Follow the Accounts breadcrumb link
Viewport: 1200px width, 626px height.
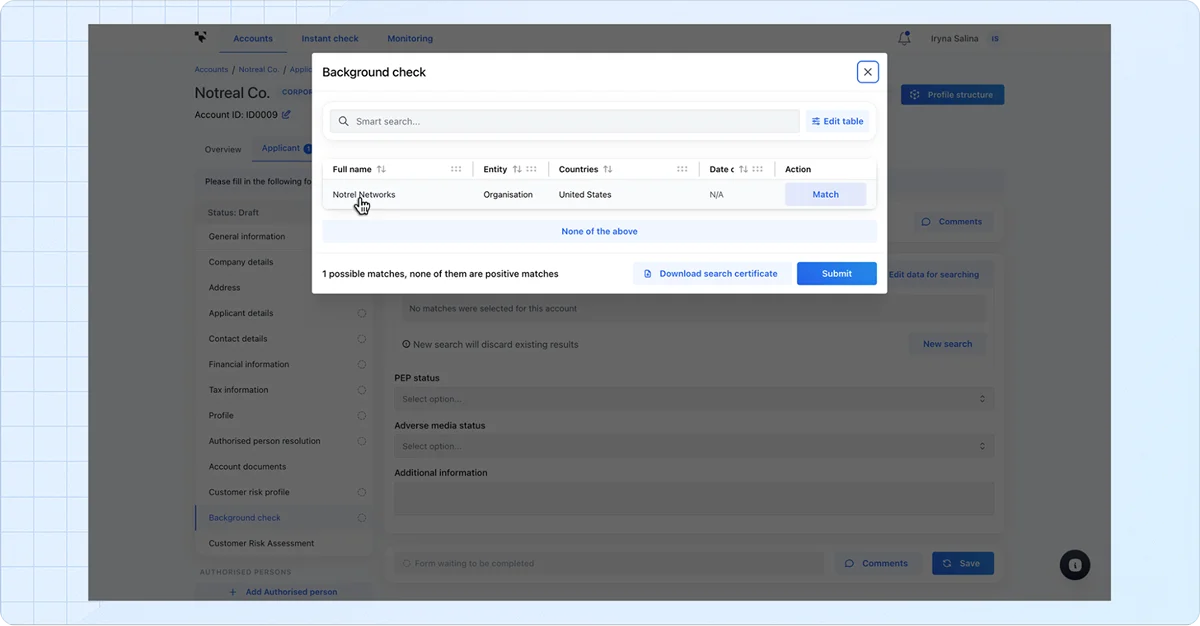[211, 70]
